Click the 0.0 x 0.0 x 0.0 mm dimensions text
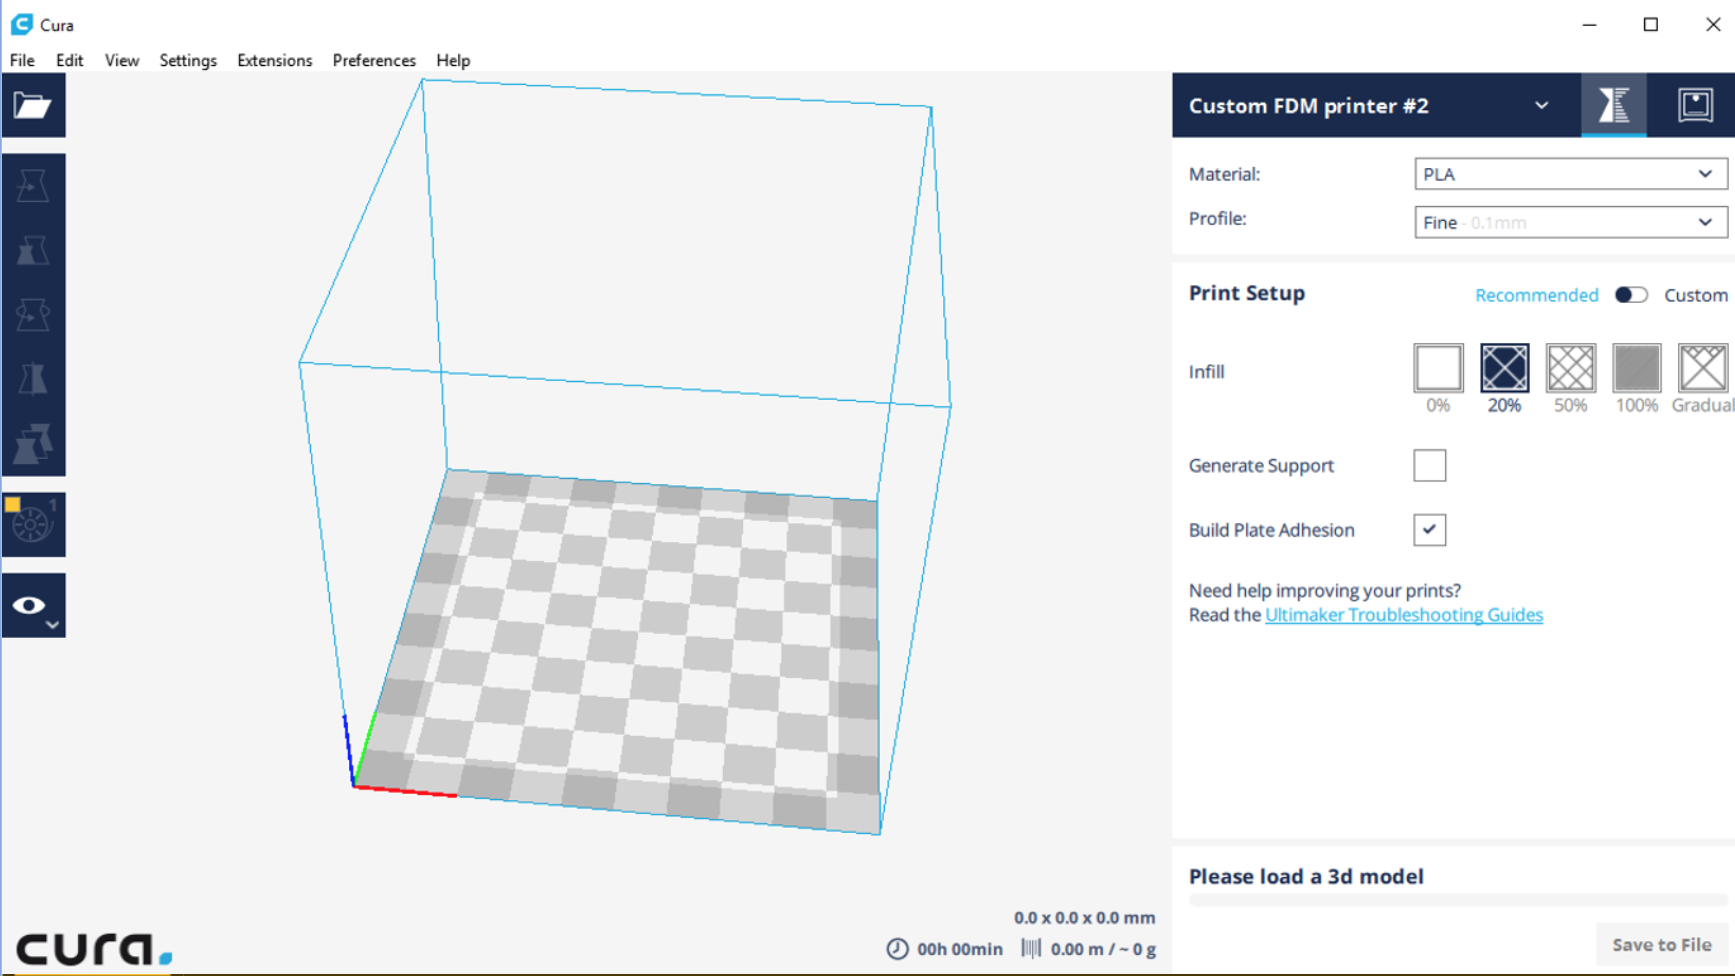This screenshot has height=976, width=1735. pos(1085,917)
